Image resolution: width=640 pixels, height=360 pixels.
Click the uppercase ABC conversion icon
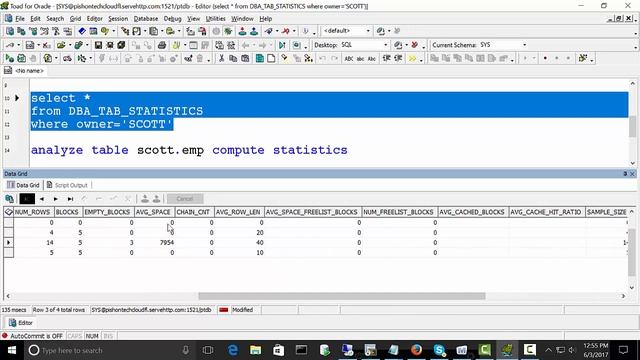coord(349,58)
